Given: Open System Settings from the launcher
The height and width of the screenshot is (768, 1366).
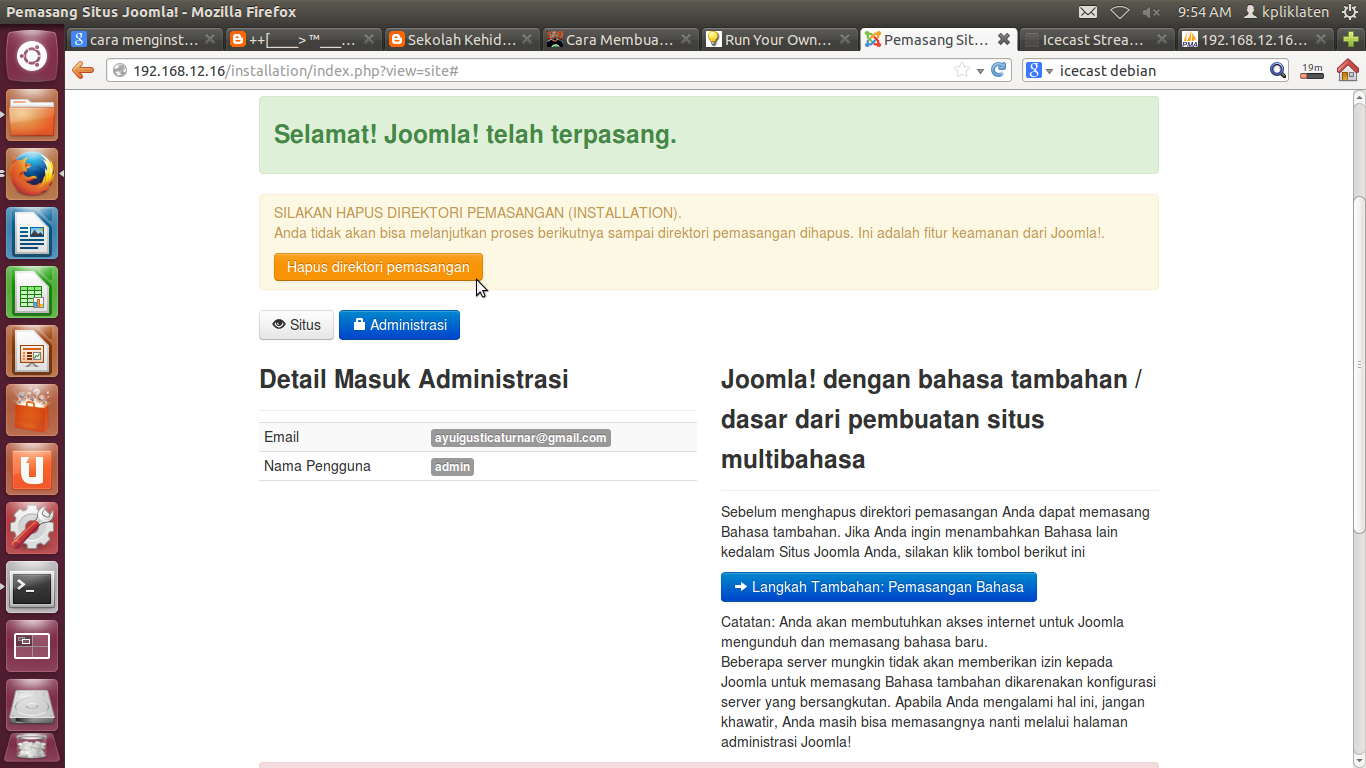Looking at the screenshot, I should pos(32,529).
